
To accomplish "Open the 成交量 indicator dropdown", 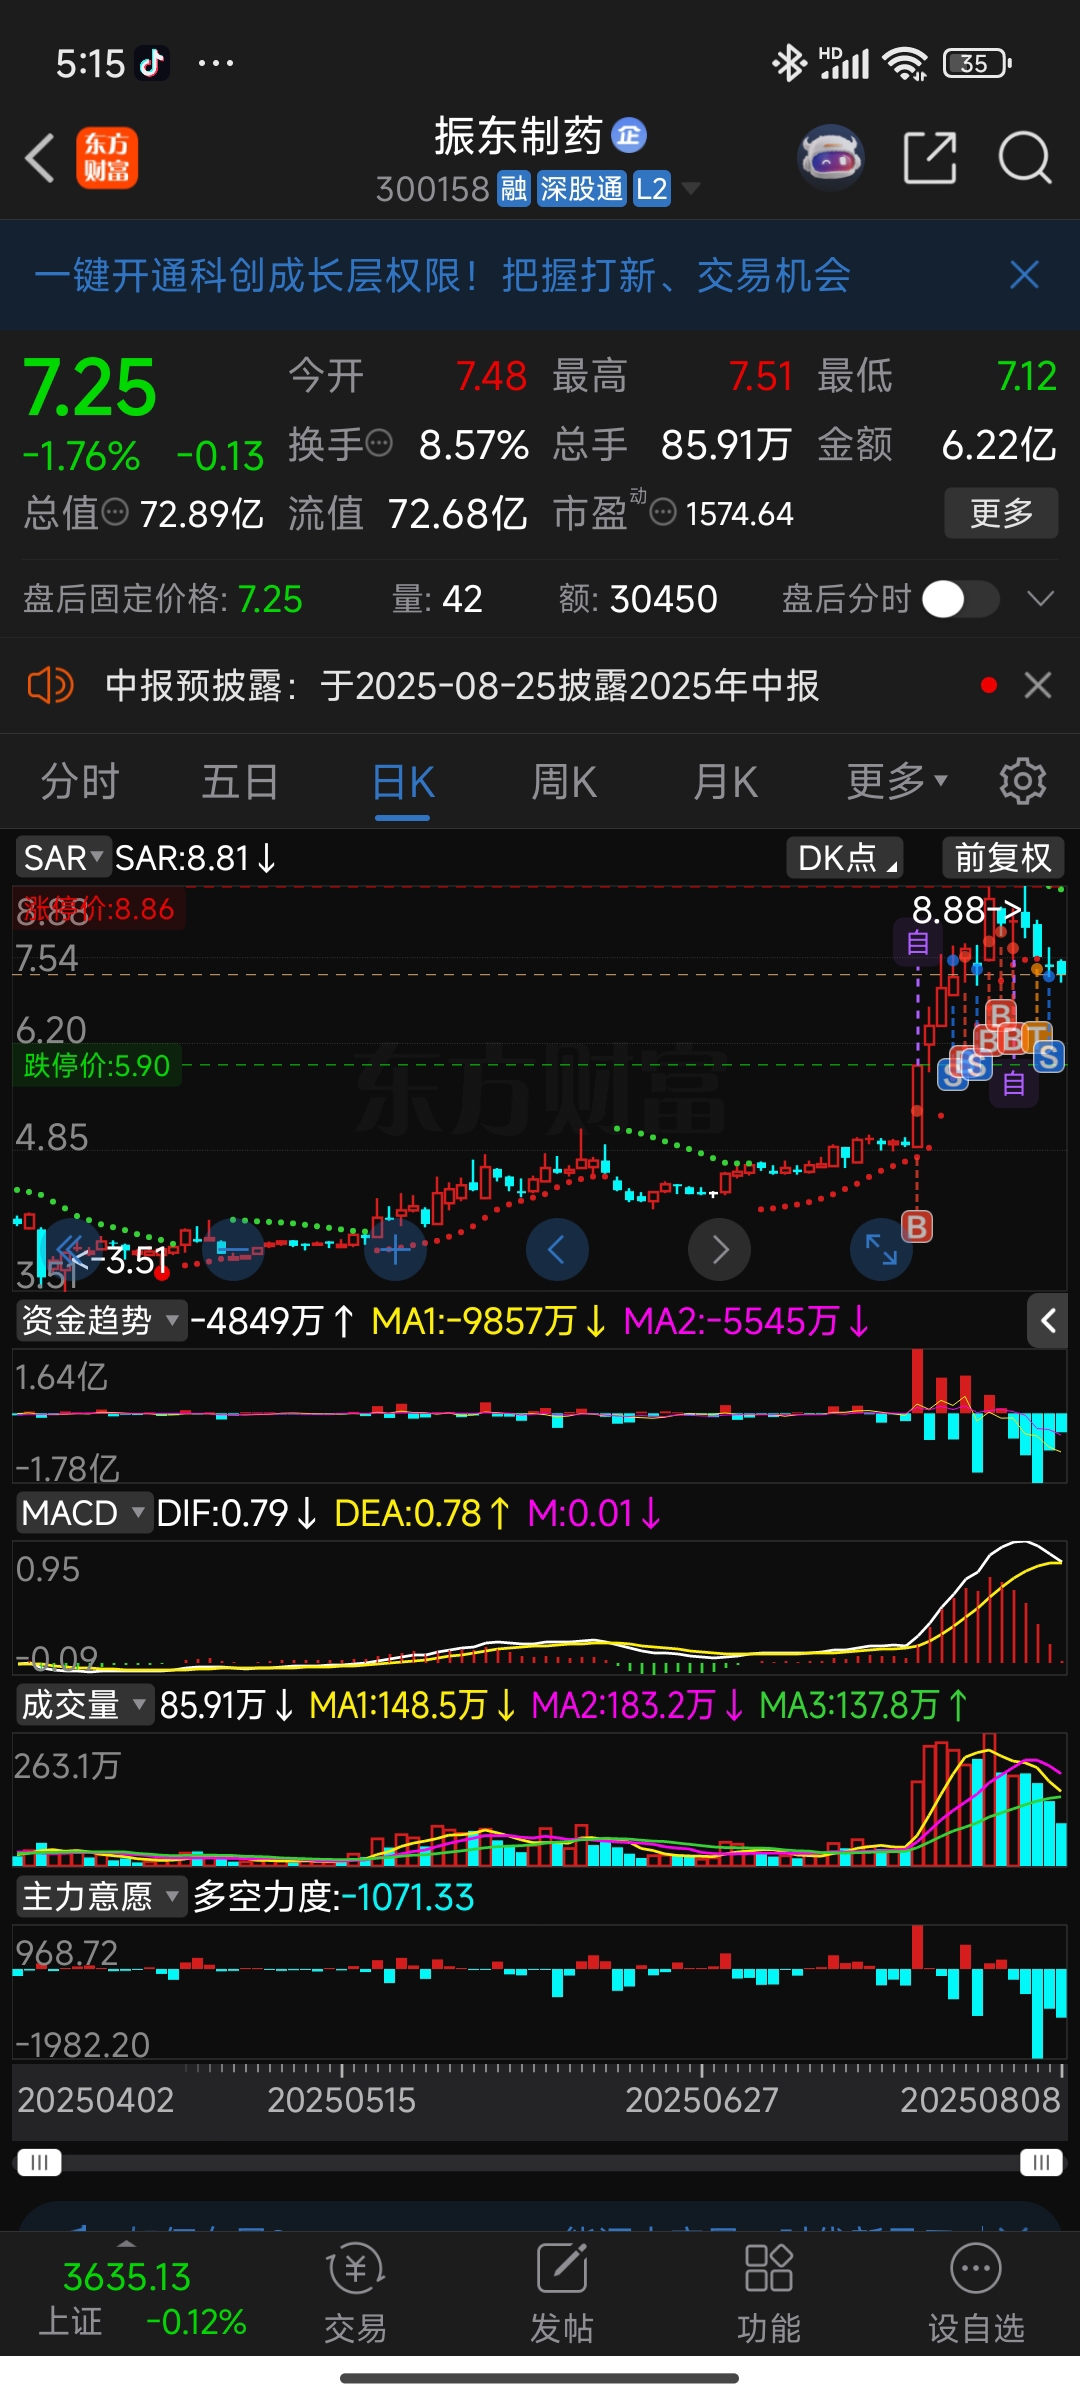I will click(83, 1705).
